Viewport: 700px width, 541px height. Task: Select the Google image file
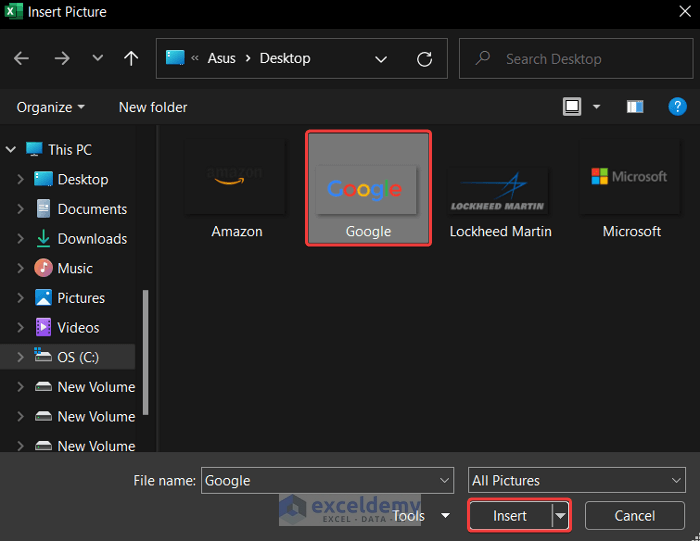coord(368,188)
